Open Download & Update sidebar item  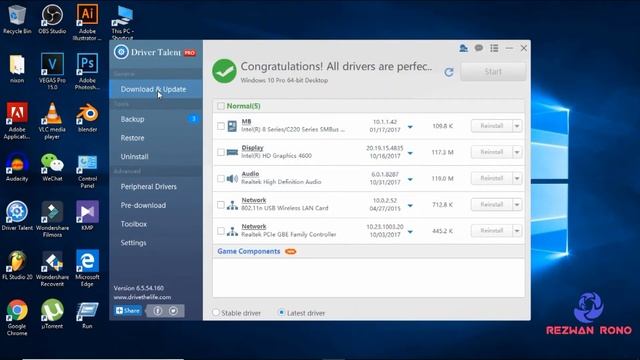click(156, 89)
